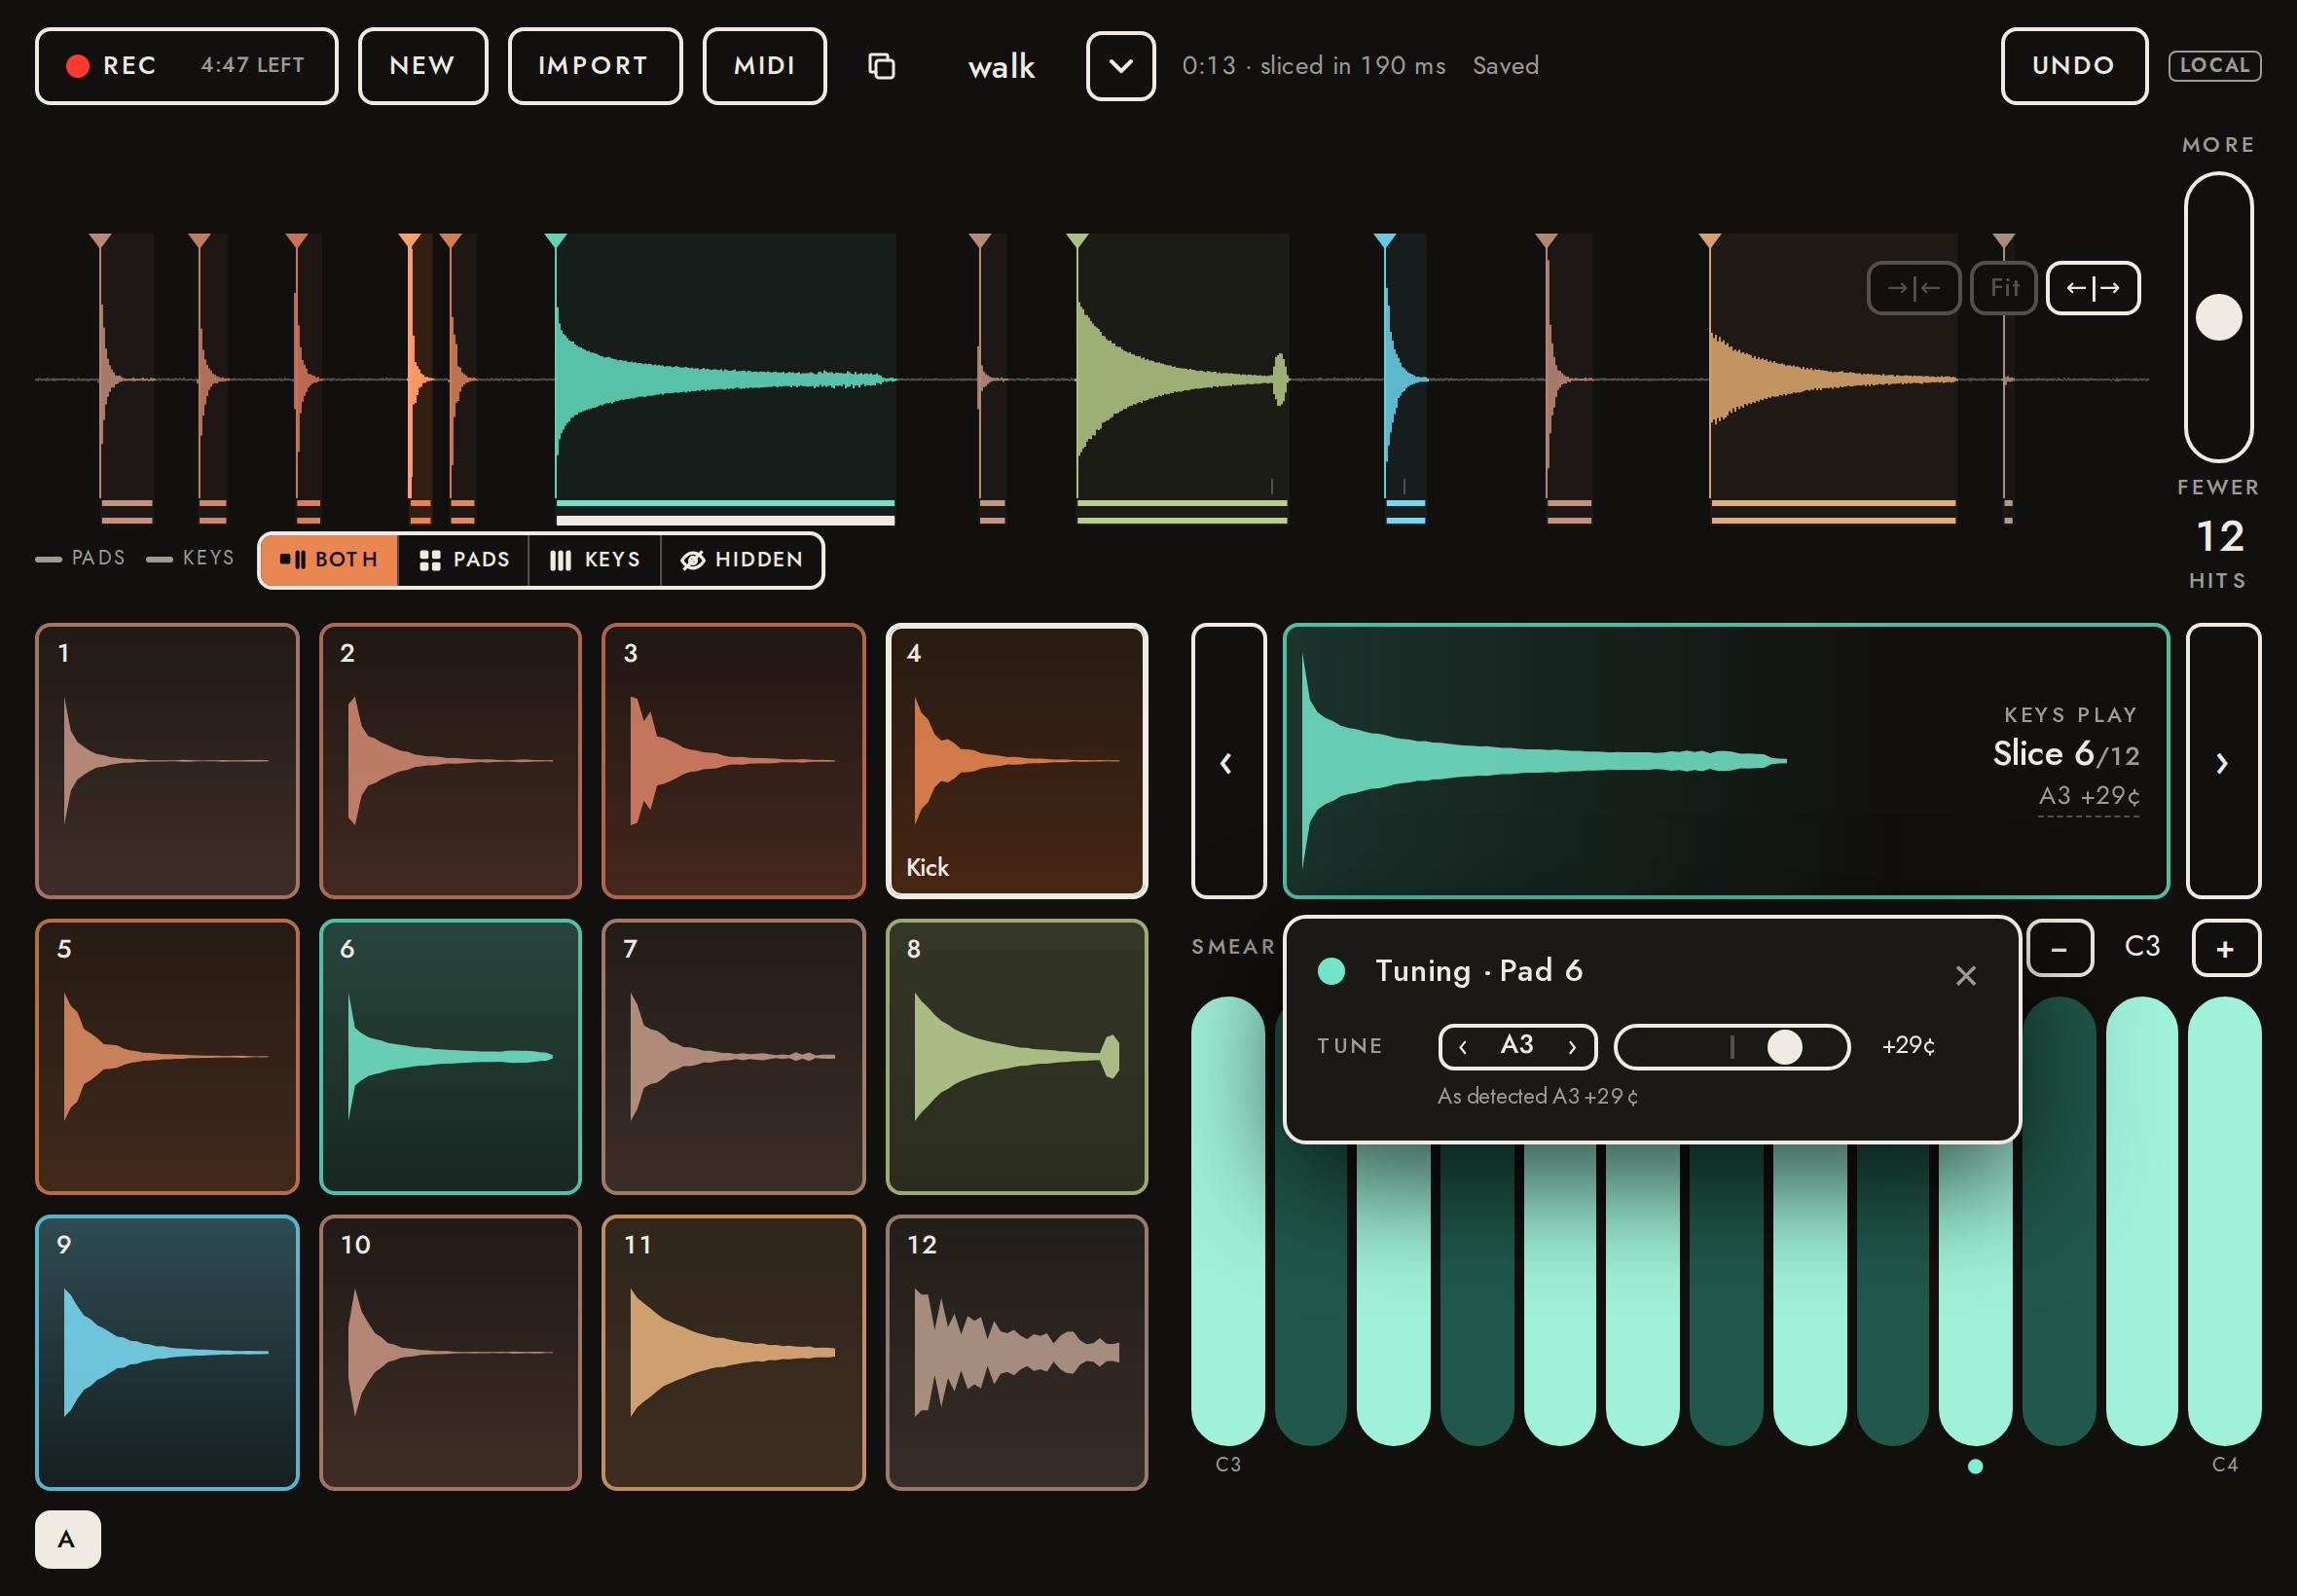This screenshot has width=2297, height=1596.
Task: Adjust the fine tune cents slider knob
Action: tap(1785, 1047)
